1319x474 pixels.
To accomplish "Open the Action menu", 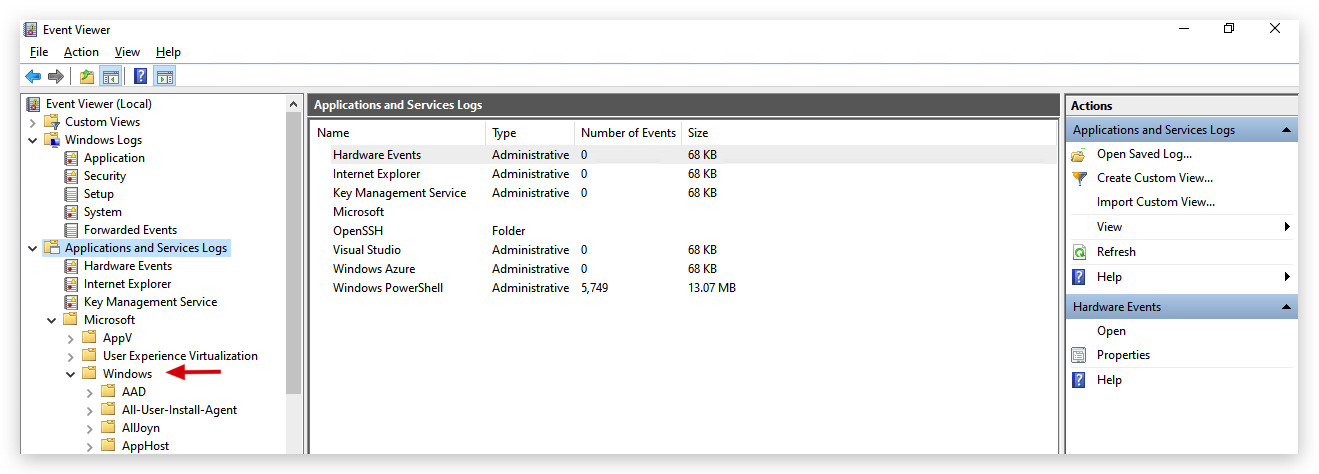I will (x=81, y=52).
